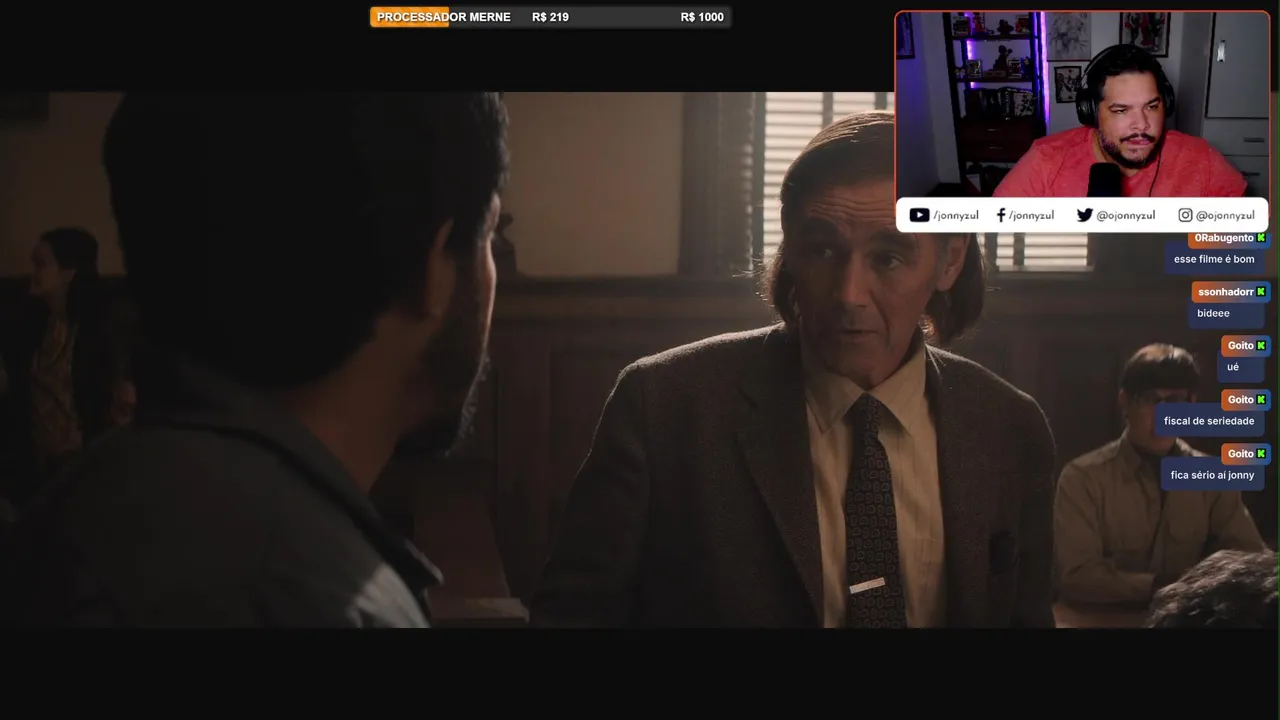Select the chat message 'fica sério aí jonny'
Screen dimensions: 1280x720
[x=1212, y=475]
